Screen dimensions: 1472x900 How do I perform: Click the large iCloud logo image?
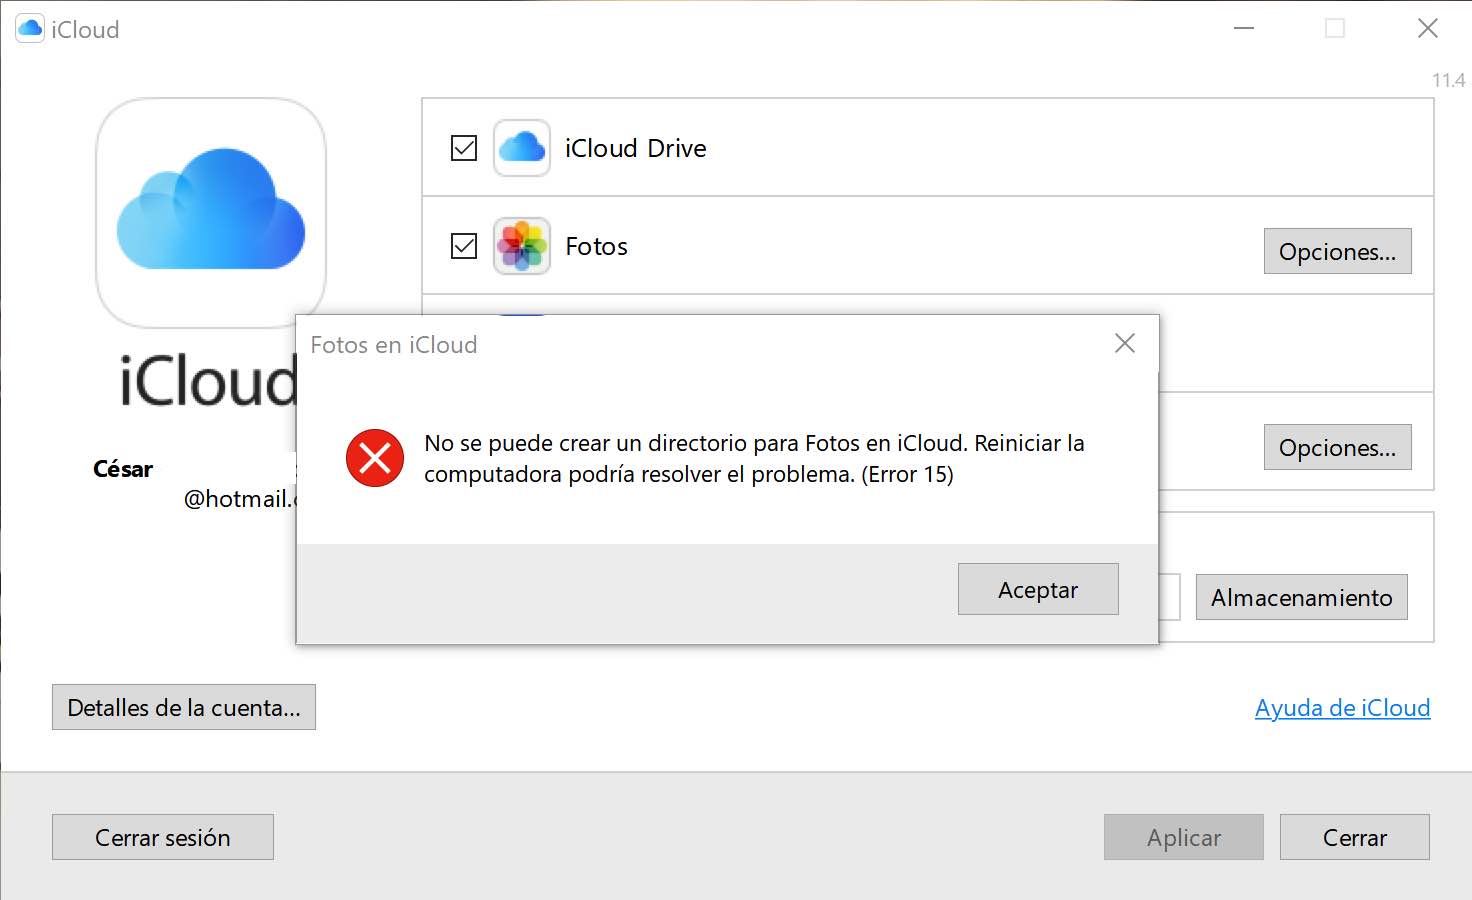211,211
